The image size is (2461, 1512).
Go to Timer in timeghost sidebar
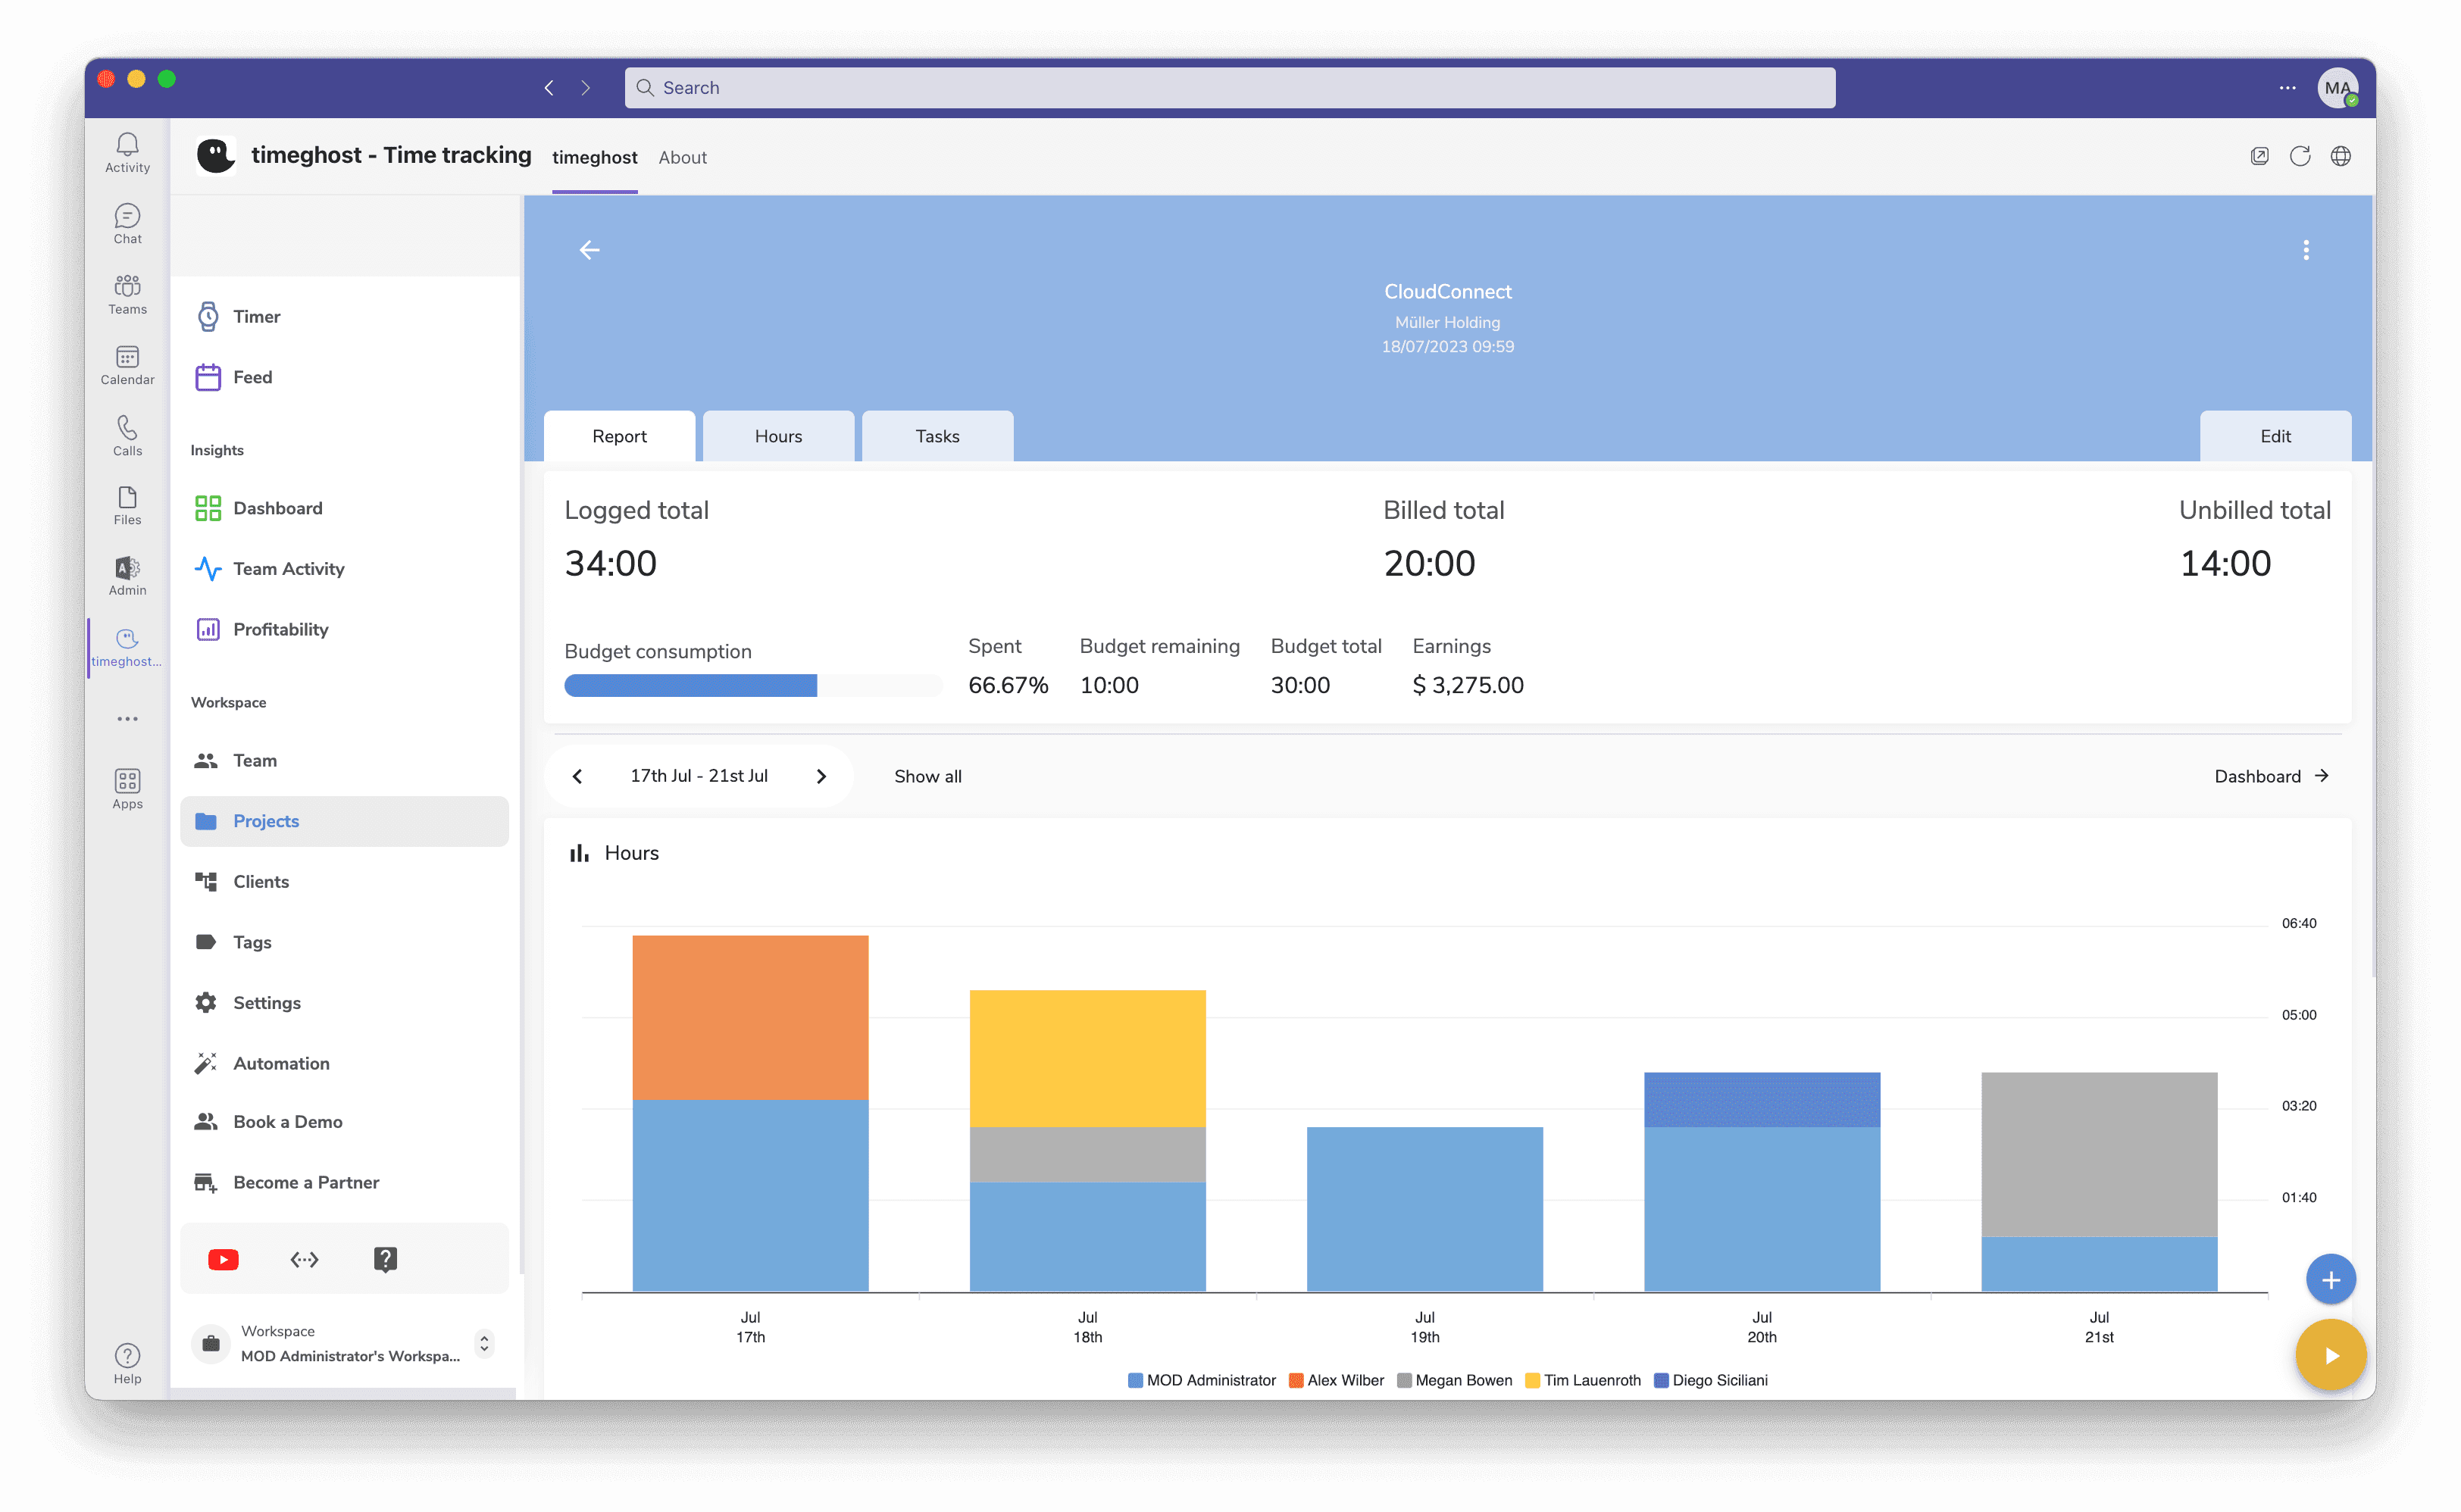pyautogui.click(x=344, y=316)
